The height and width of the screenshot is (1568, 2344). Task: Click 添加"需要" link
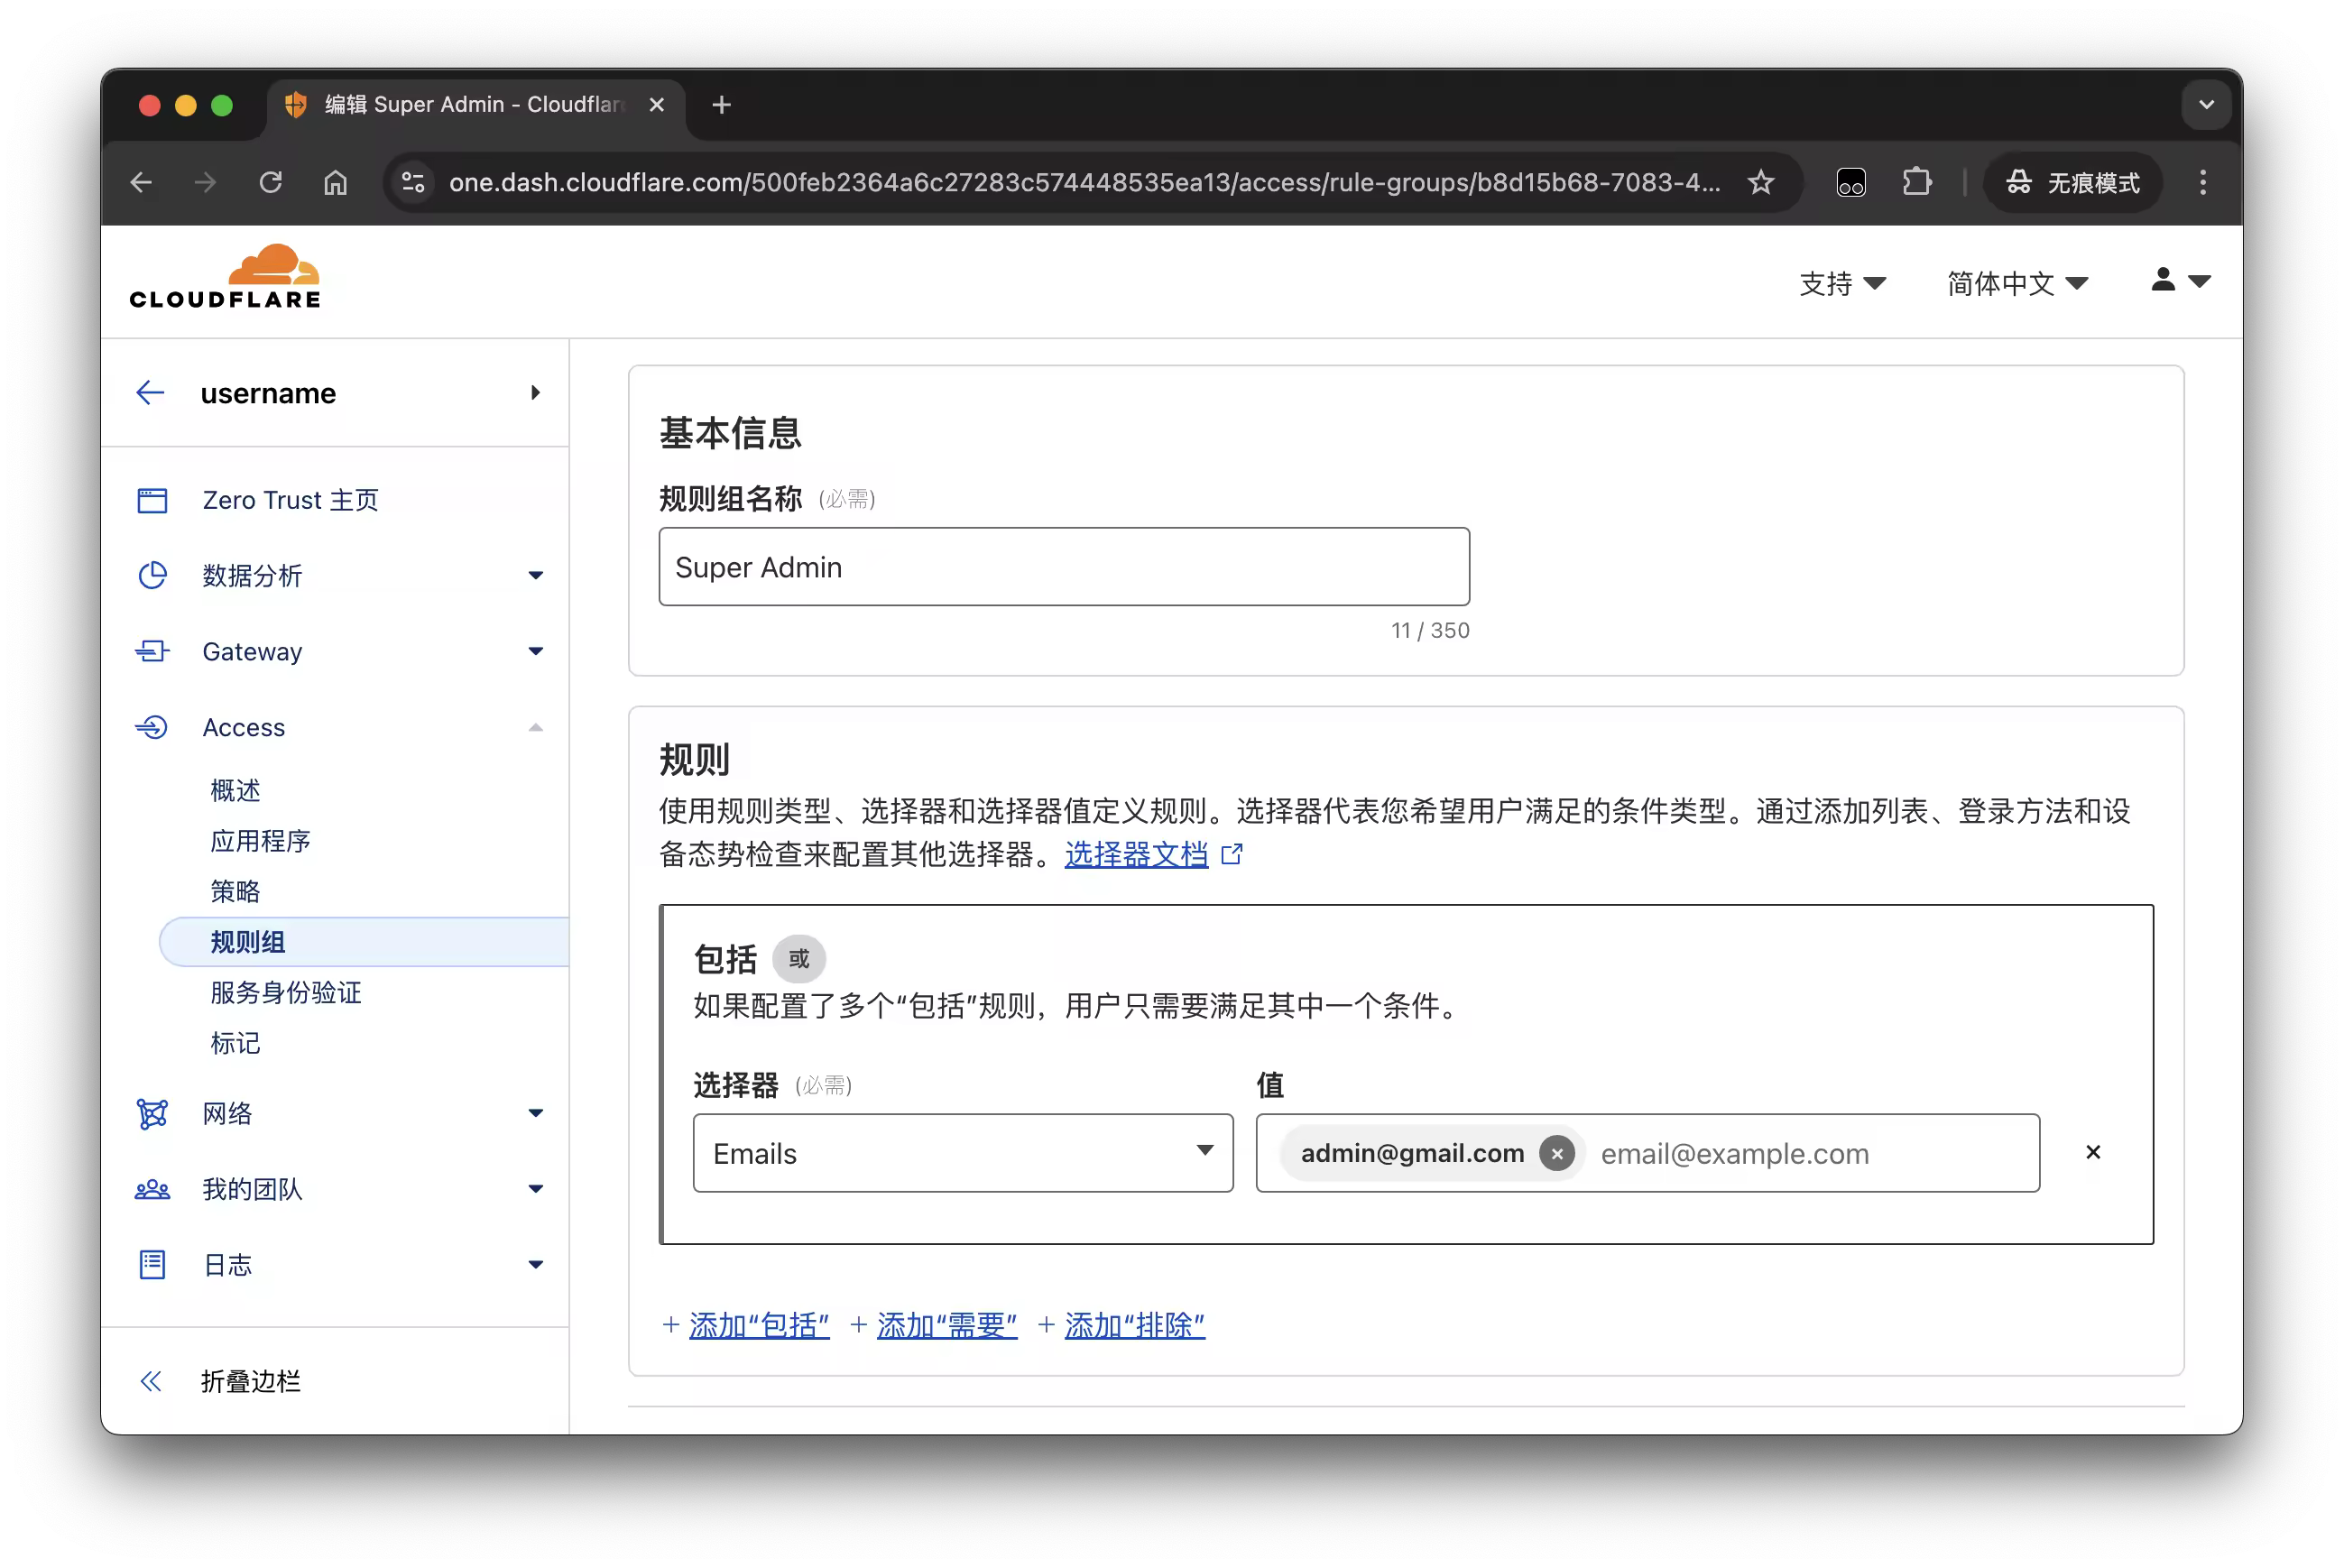[947, 1325]
